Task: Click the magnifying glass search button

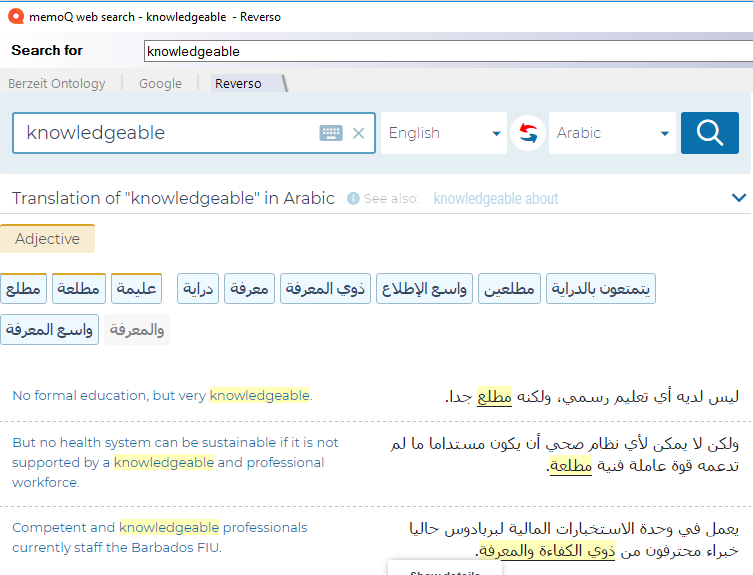Action: point(709,133)
